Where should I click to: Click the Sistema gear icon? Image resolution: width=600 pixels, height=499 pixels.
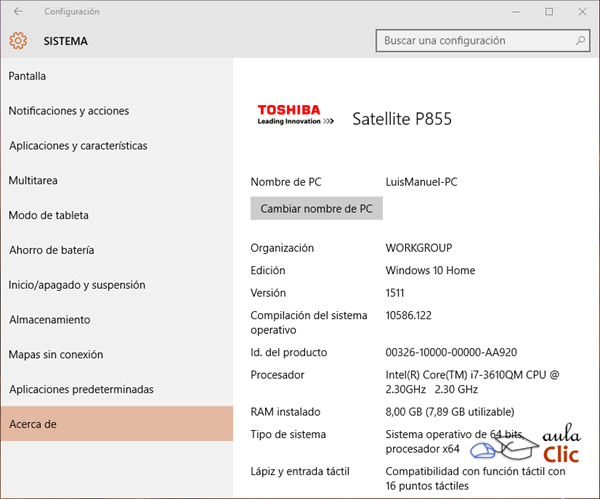(x=17, y=41)
